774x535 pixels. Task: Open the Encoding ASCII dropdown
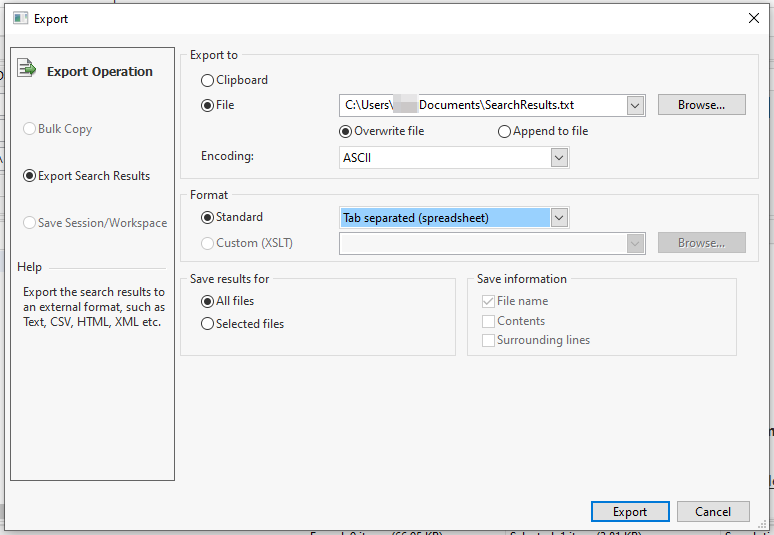pos(559,158)
